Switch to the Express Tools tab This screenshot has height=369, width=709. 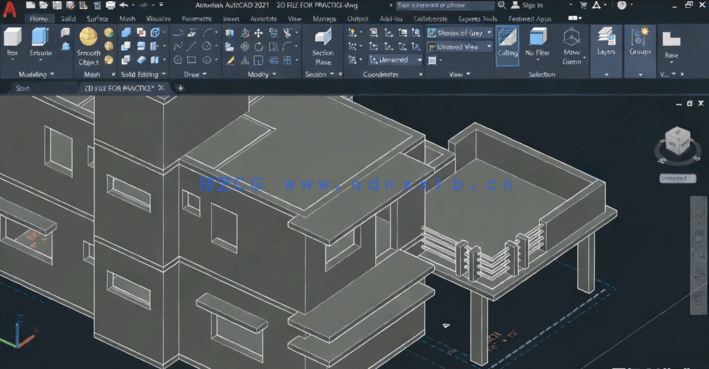[477, 19]
